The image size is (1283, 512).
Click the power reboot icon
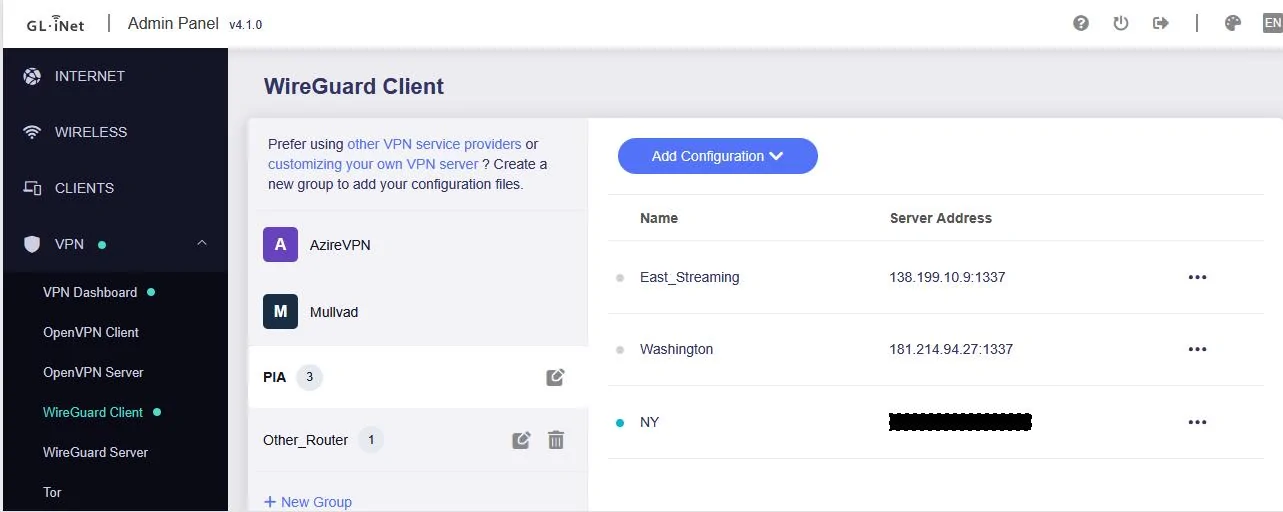[1121, 23]
